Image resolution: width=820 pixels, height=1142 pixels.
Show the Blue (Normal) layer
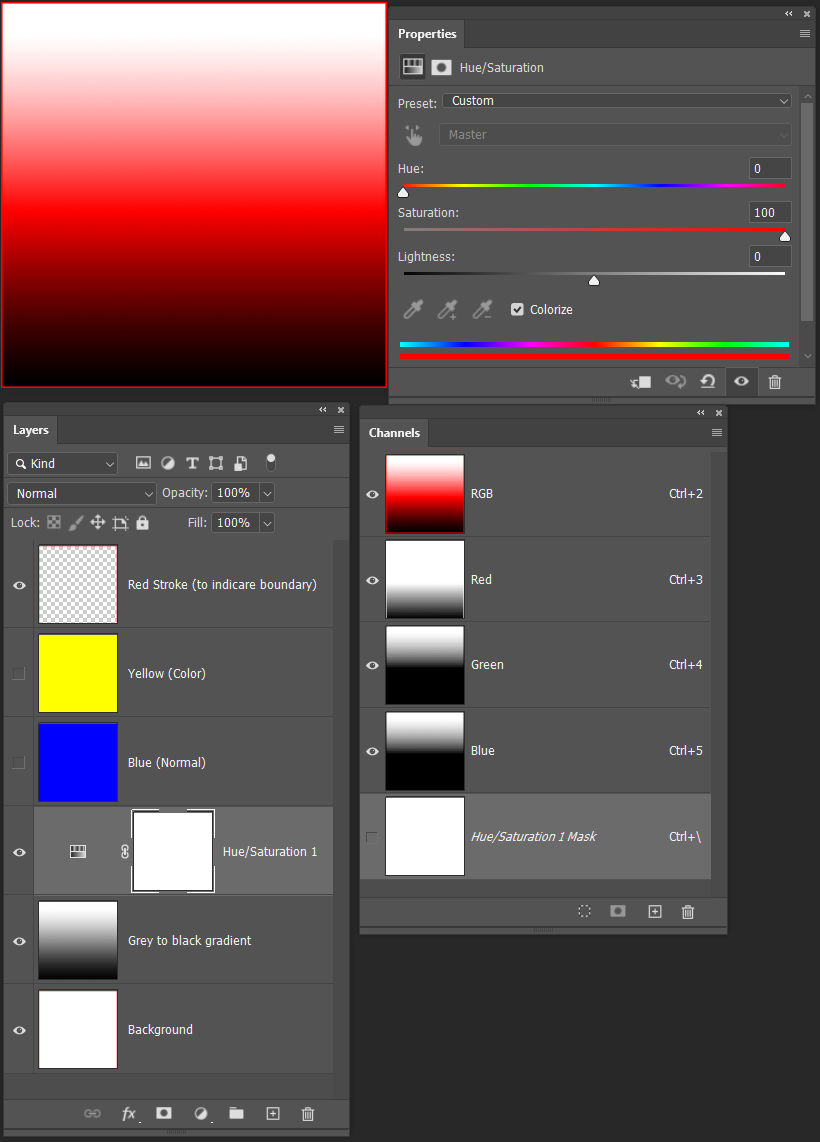18,762
